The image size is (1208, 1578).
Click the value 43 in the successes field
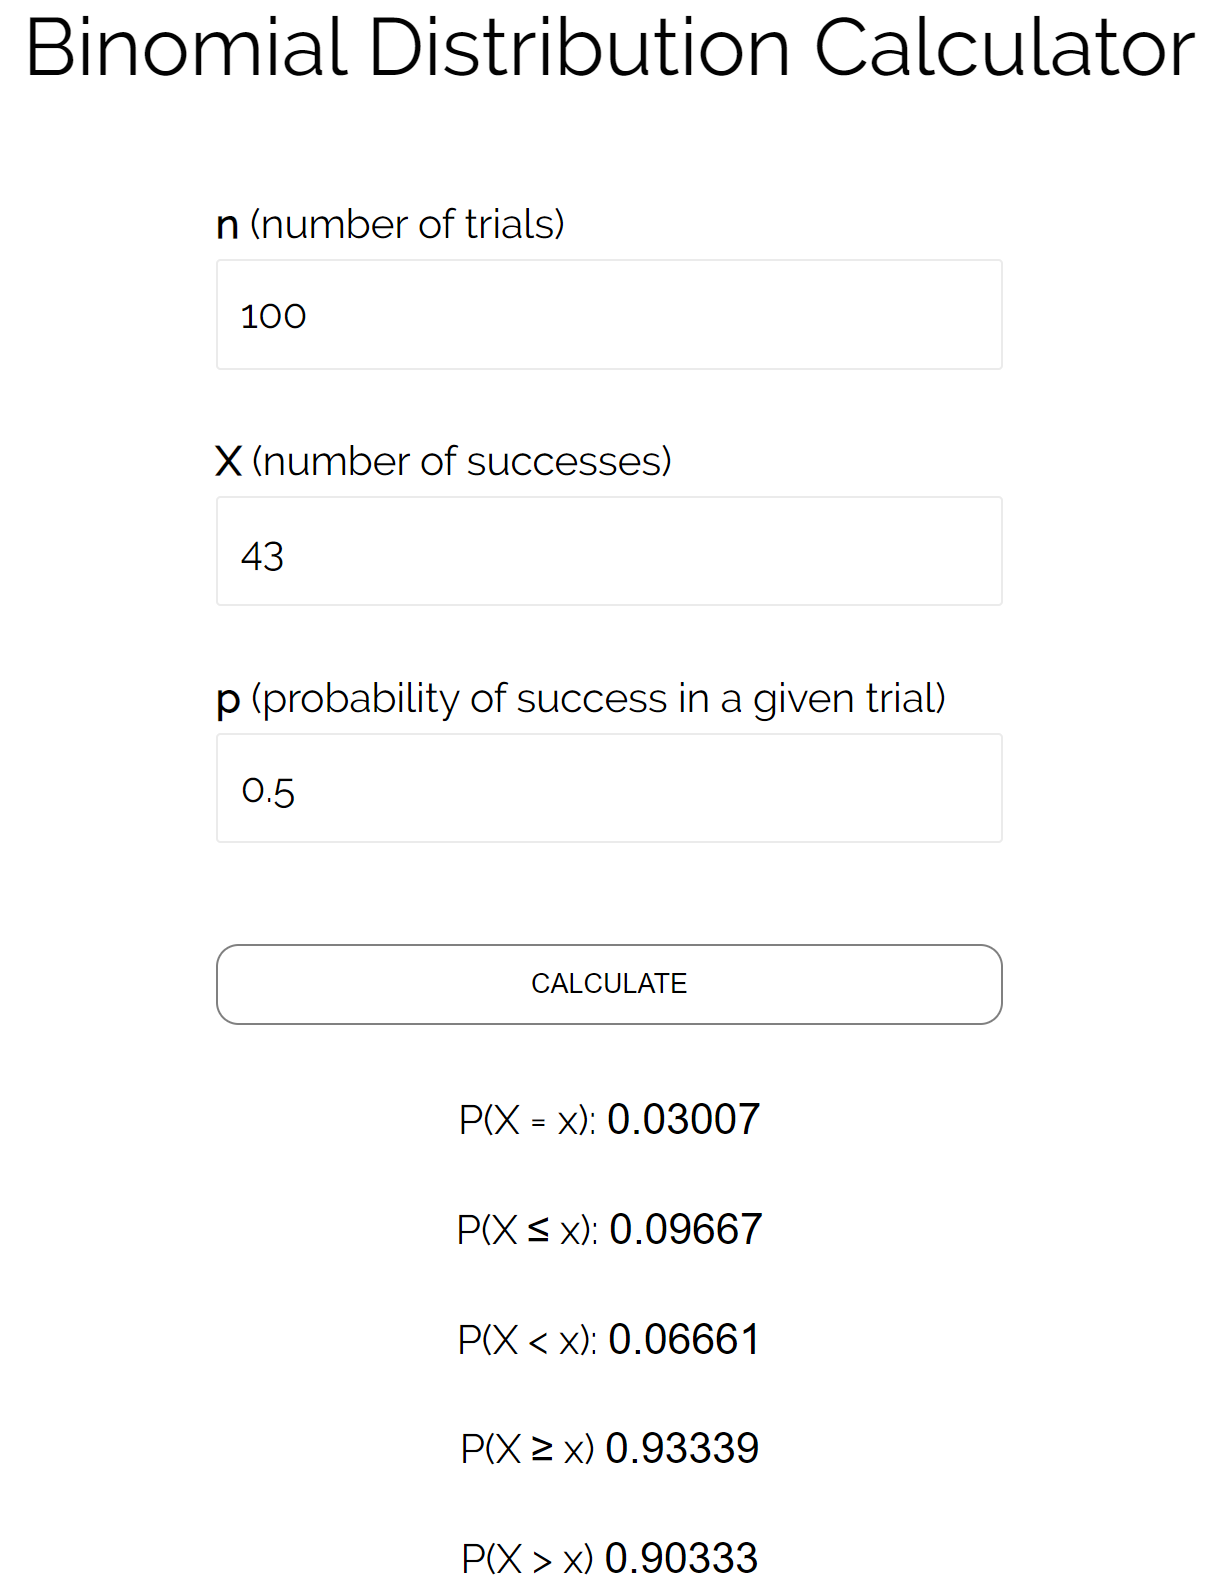262,556
